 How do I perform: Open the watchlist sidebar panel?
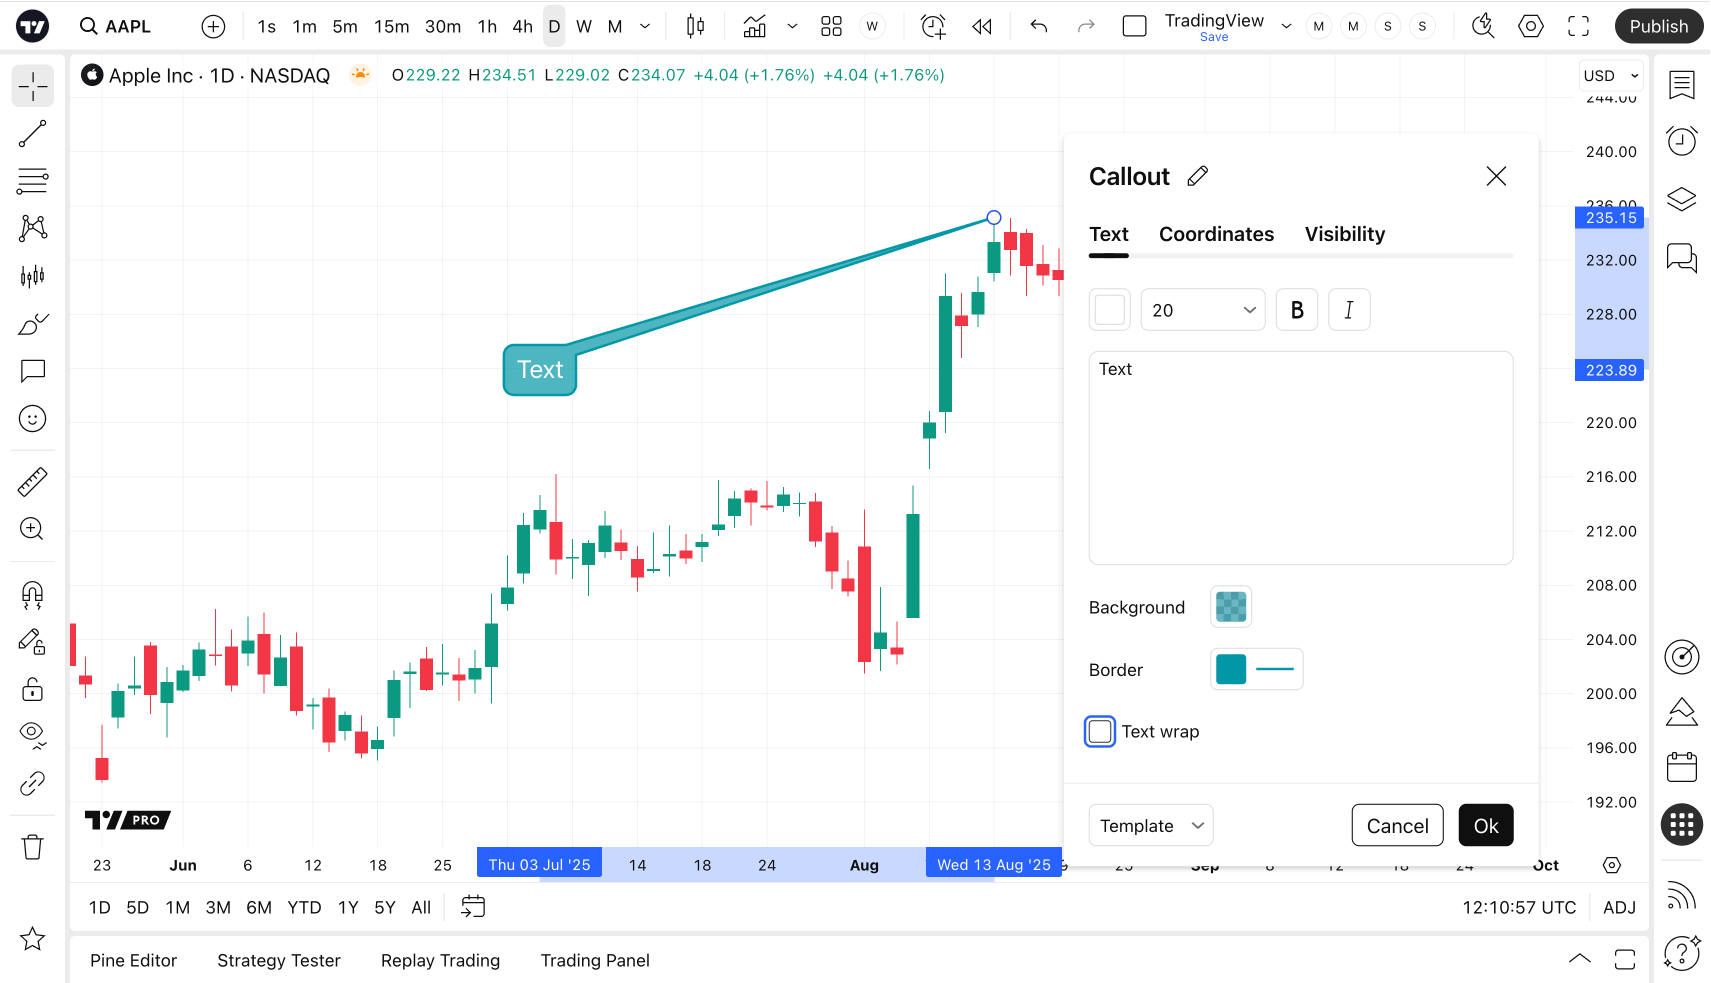(1682, 86)
